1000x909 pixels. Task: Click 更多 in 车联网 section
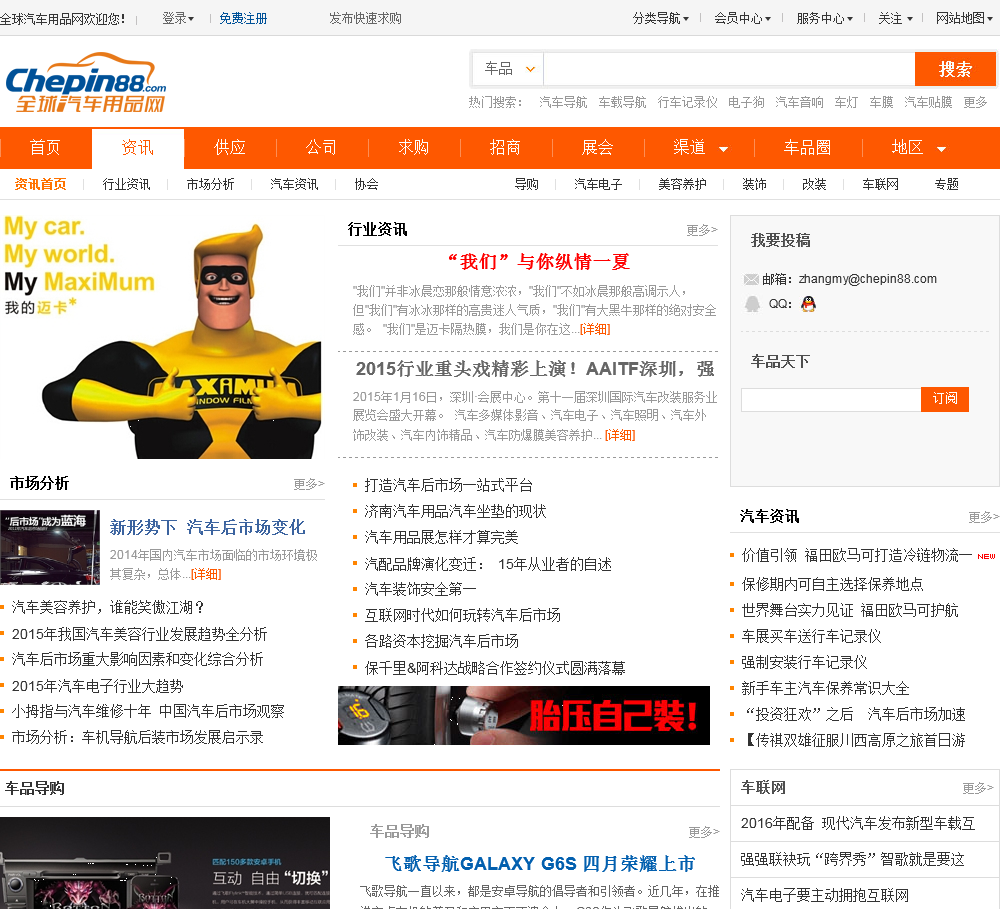click(x=978, y=788)
